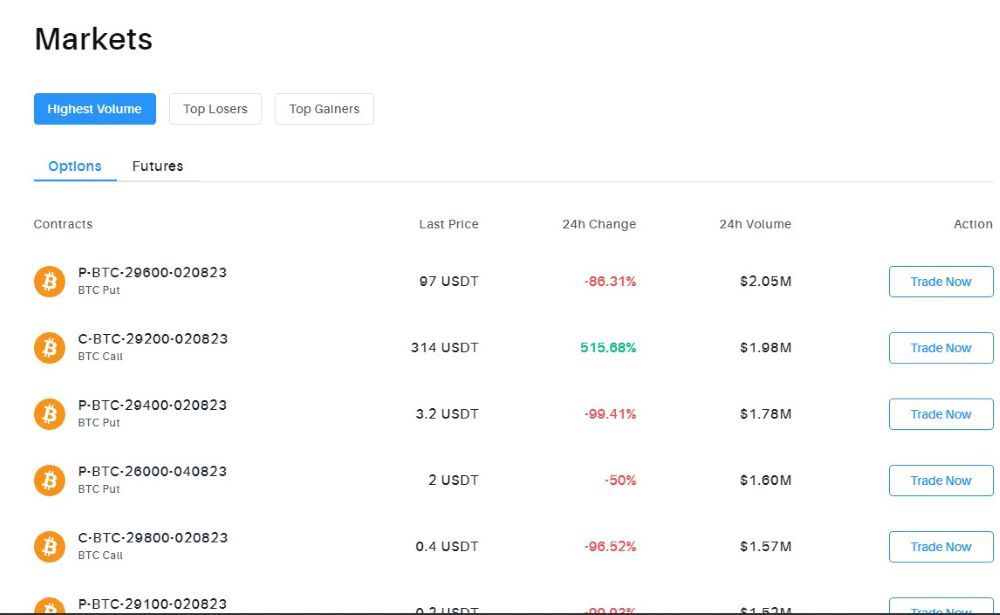Click Bitcoin icon beside P-BTC-29400-020823
This screenshot has height=615, width=1000.
[x=50, y=414]
